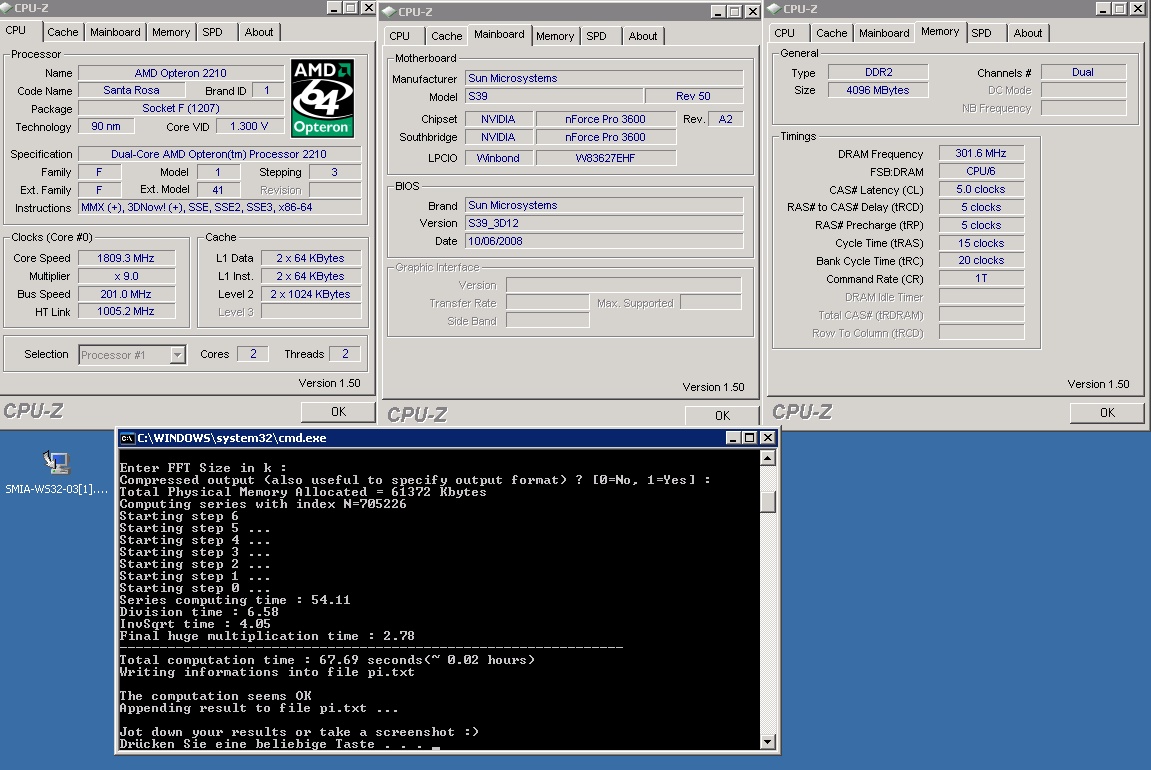This screenshot has height=770, width=1151.
Task: Click the Specification field Dual-Core AMD Opteron
Action: point(219,154)
